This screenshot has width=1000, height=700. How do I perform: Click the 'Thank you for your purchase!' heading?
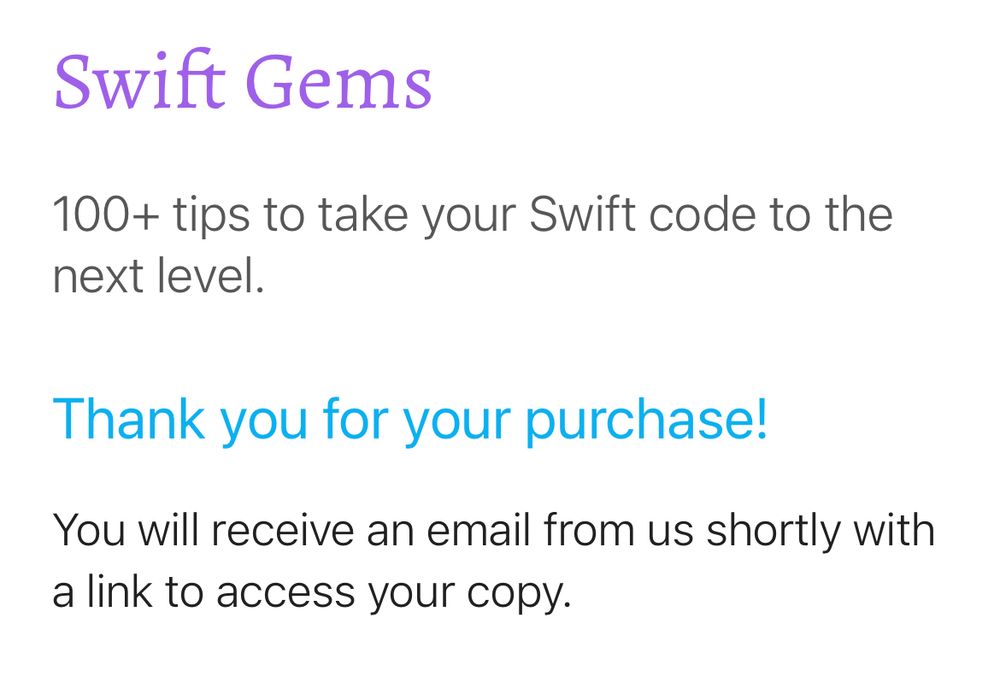410,420
